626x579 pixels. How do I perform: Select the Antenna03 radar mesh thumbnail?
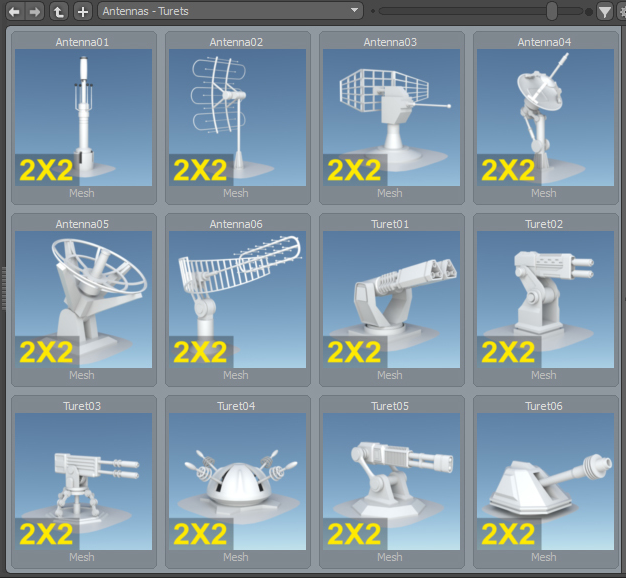click(x=391, y=117)
